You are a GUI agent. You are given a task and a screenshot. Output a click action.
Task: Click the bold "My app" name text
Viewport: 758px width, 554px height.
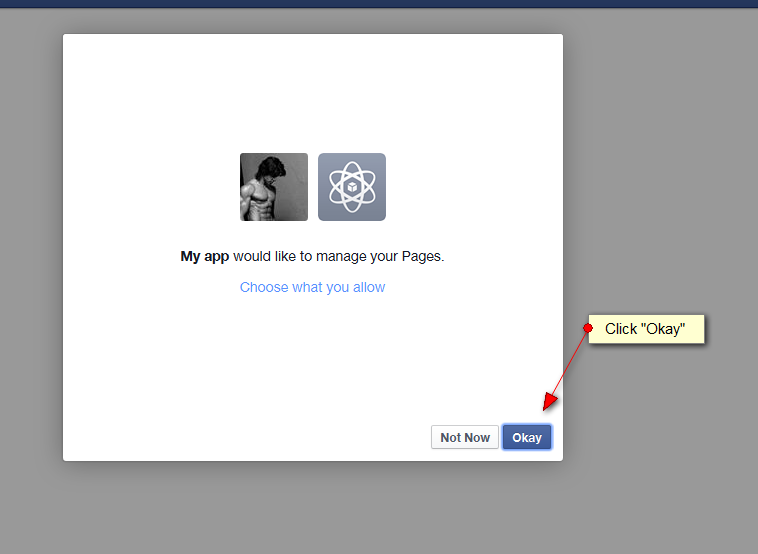pos(205,256)
